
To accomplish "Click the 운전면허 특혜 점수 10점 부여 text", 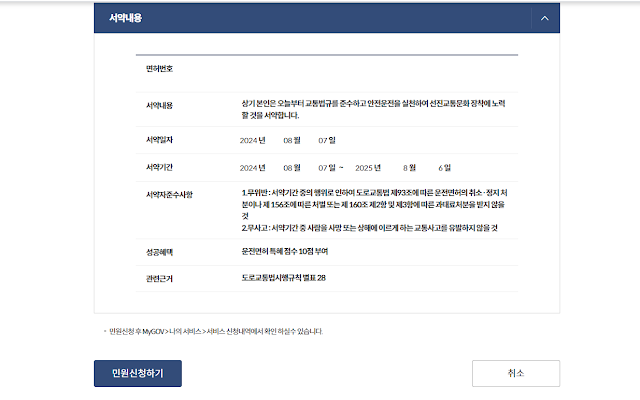I will click(x=285, y=251).
